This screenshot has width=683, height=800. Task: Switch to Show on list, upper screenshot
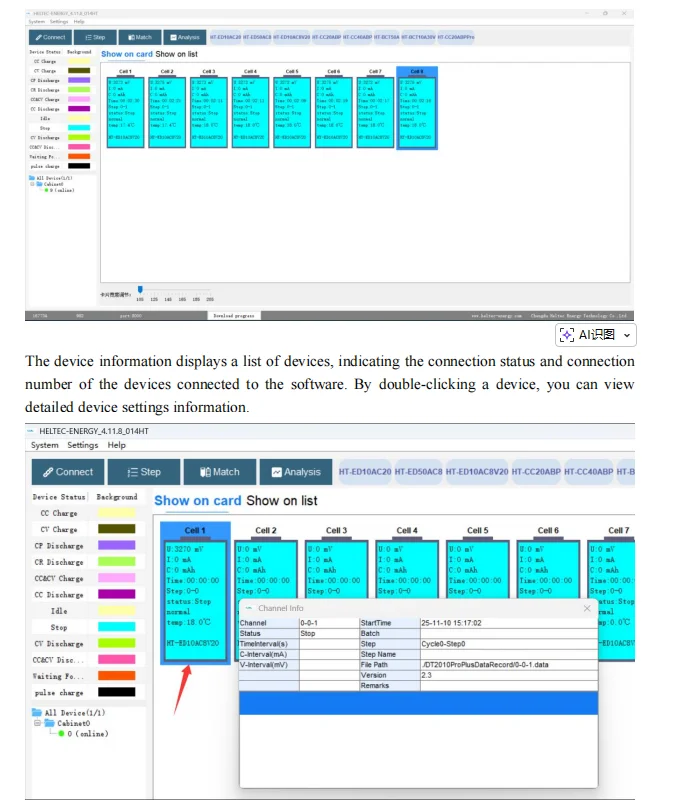[176, 54]
